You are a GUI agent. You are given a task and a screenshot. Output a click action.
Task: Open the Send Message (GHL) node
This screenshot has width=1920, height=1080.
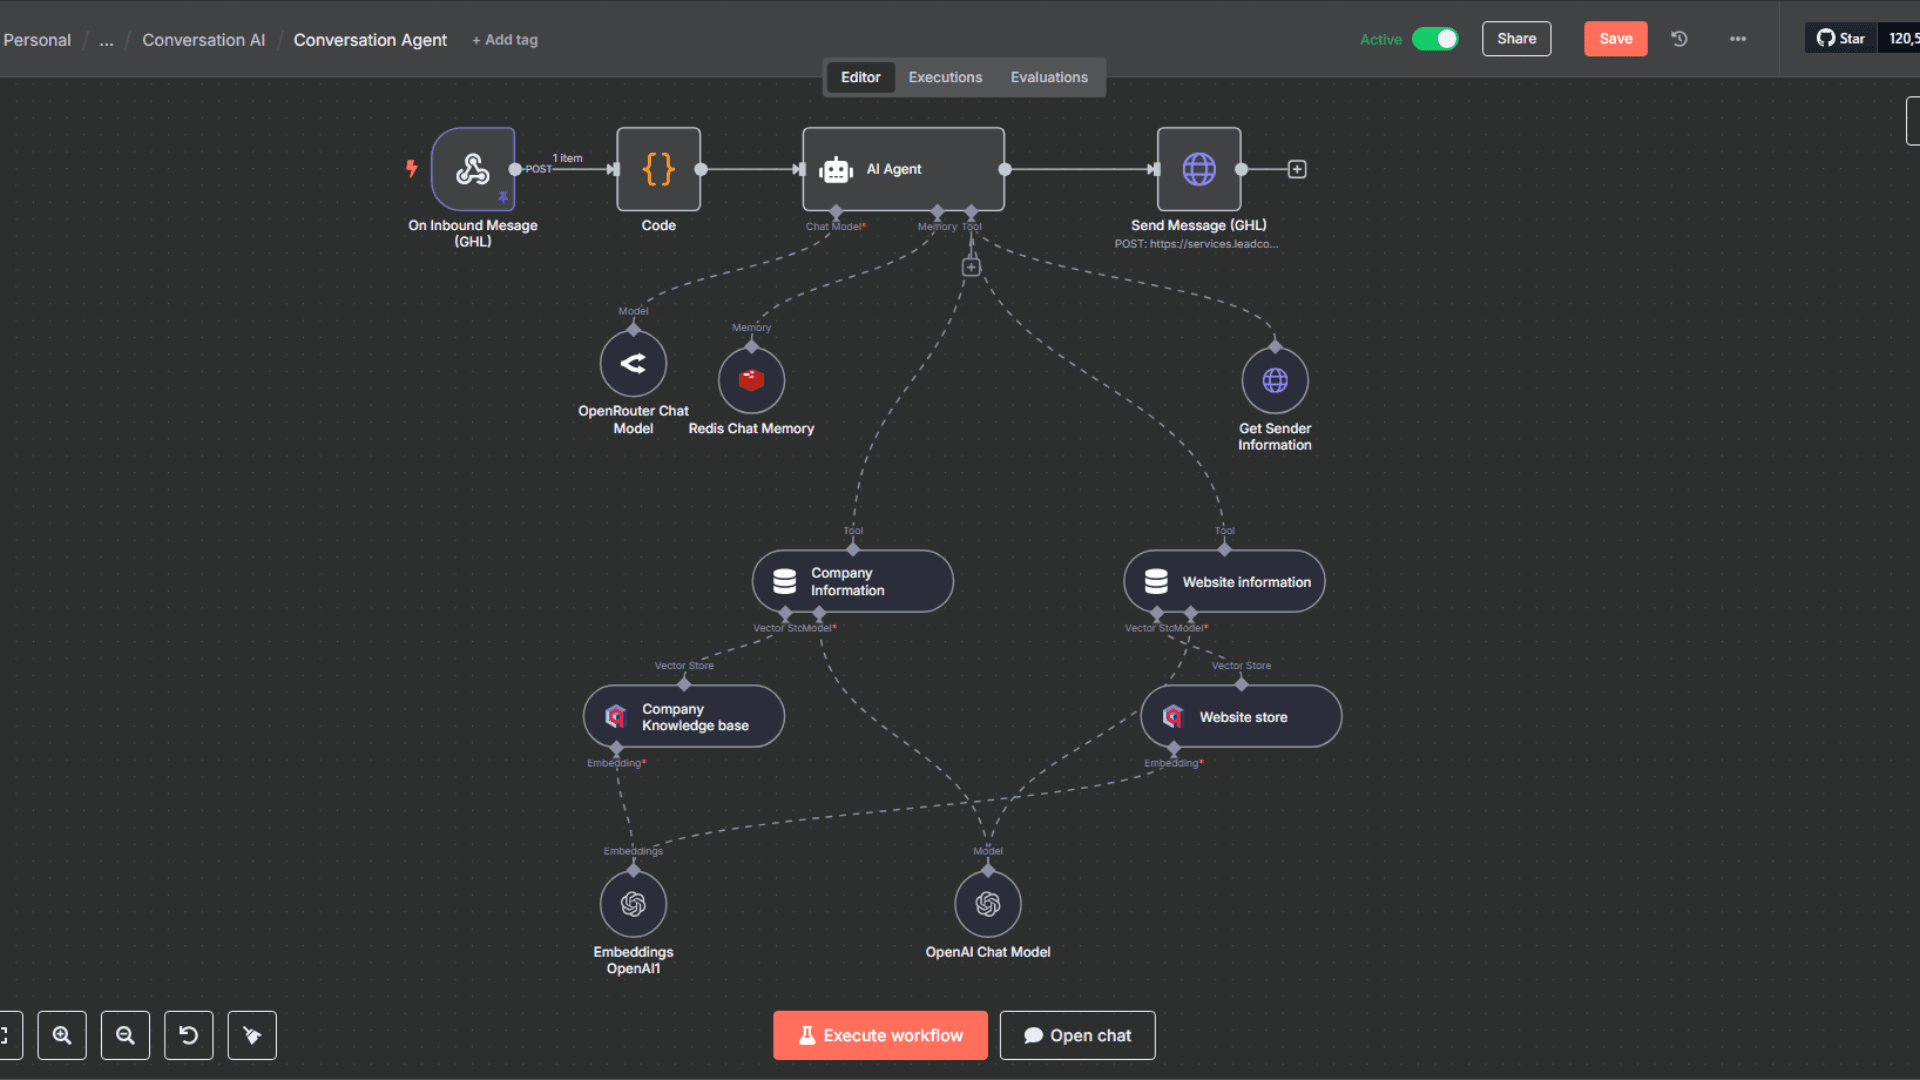coord(1199,169)
